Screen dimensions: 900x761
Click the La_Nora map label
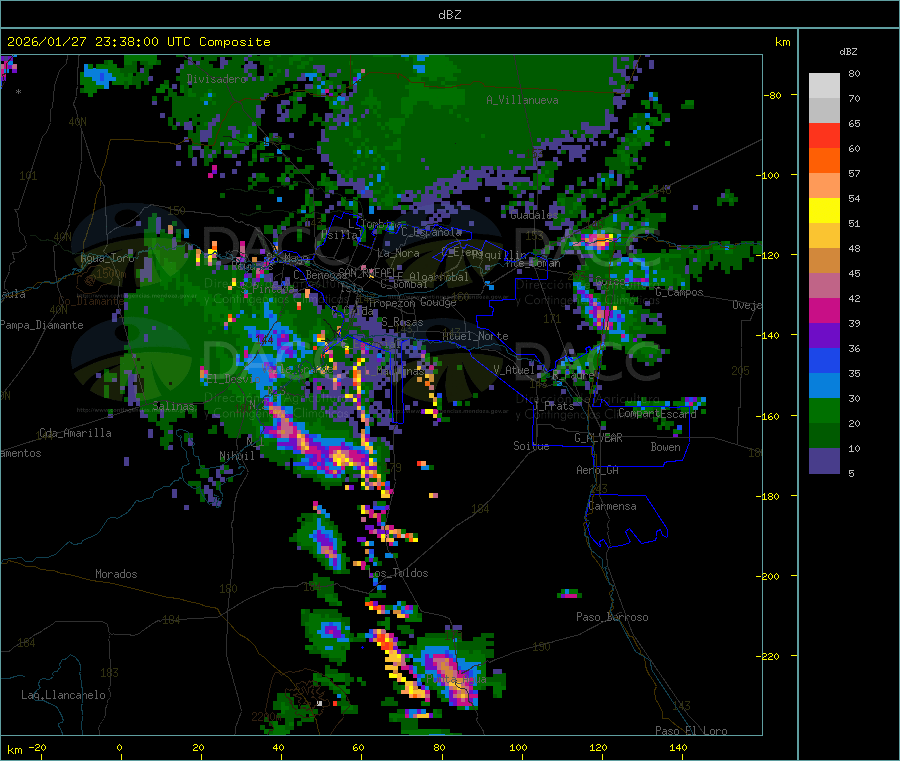pos(398,253)
